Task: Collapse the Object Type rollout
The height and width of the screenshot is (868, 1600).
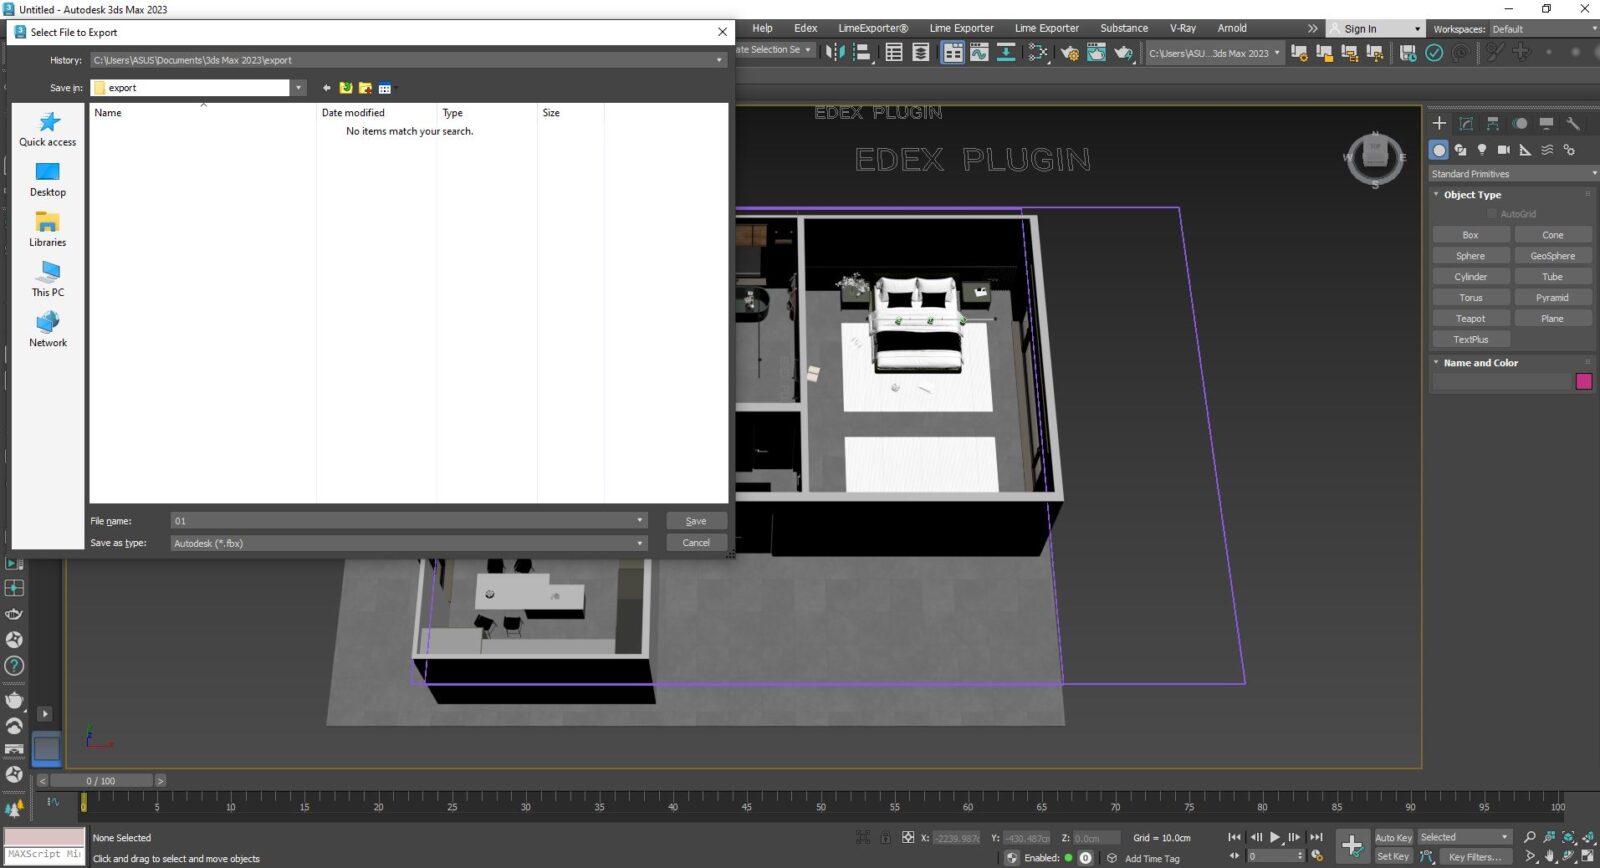Action: click(x=1437, y=194)
